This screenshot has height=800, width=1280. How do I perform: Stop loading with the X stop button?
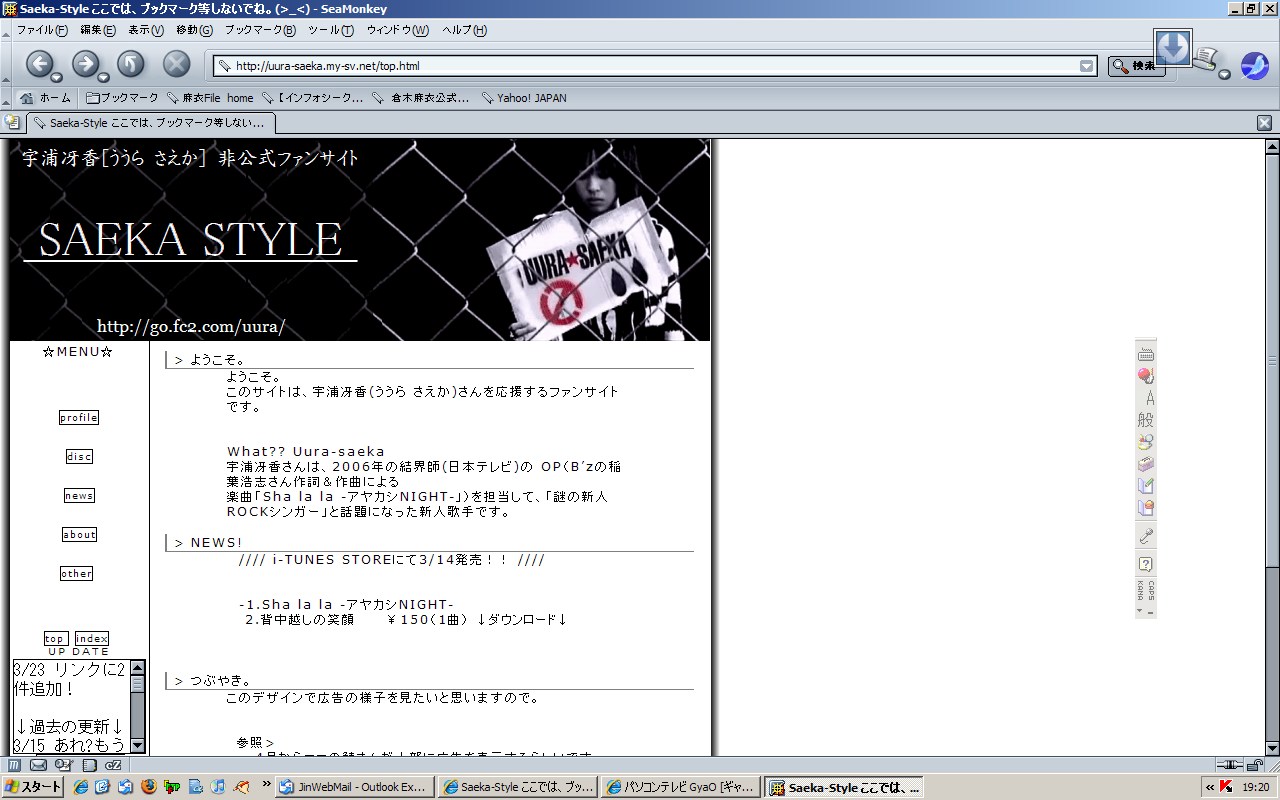176,64
